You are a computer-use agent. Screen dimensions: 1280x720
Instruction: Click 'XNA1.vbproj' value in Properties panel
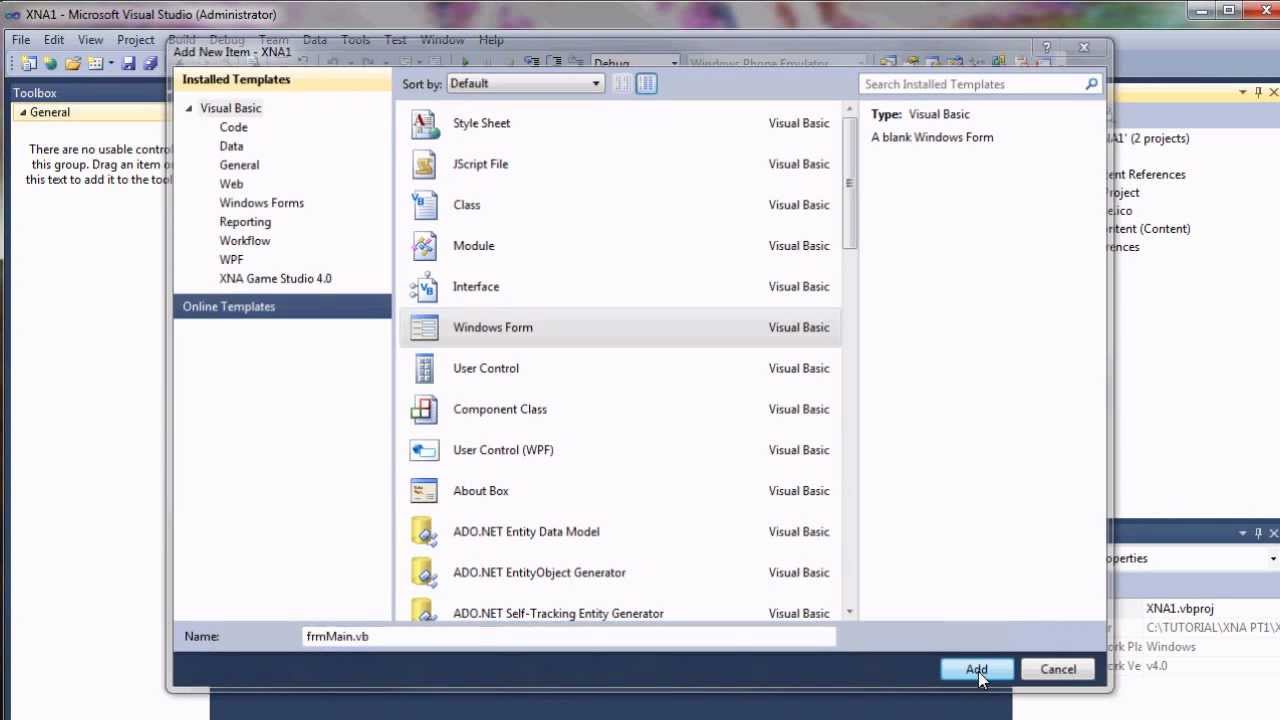coord(1180,609)
